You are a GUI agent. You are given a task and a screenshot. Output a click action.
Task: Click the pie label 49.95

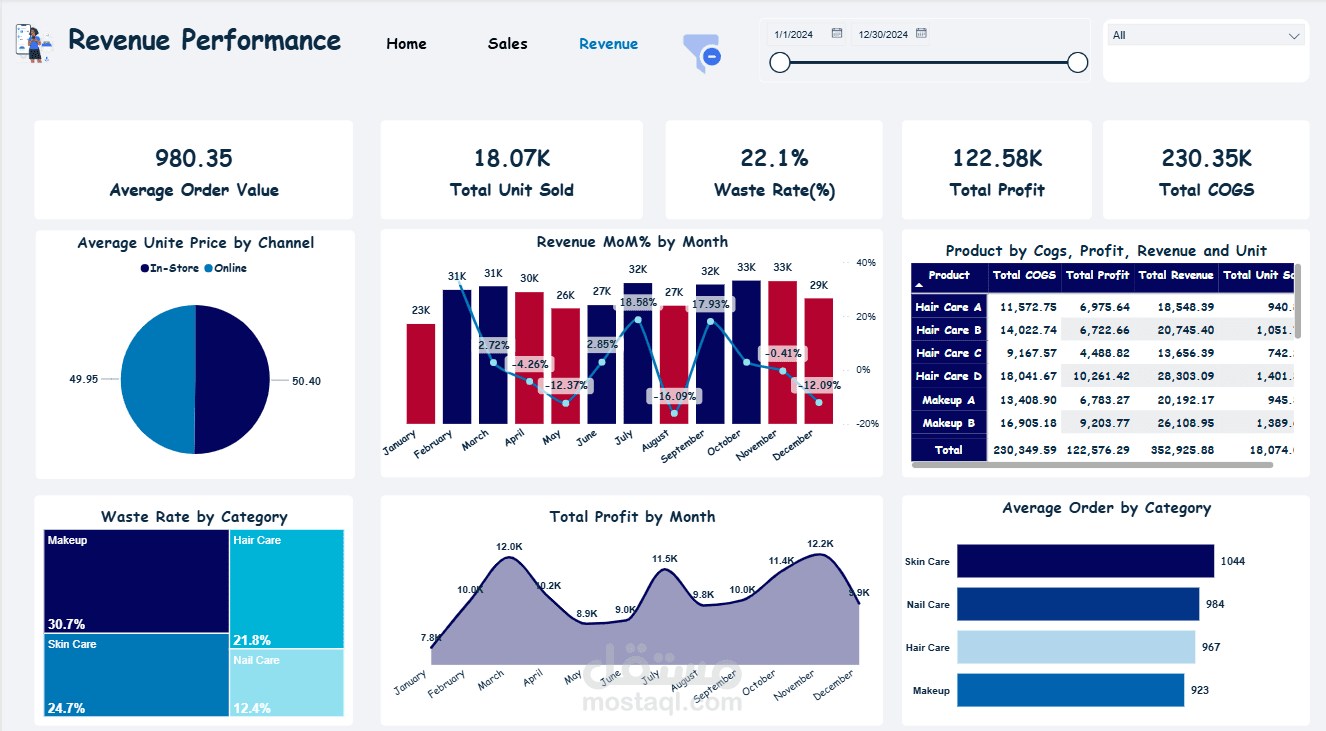(x=84, y=380)
